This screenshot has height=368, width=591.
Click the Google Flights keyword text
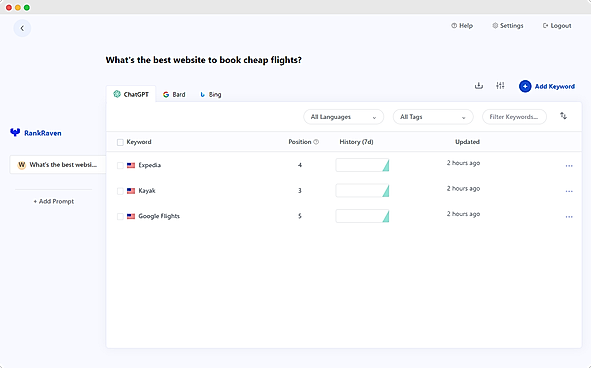[x=159, y=216]
